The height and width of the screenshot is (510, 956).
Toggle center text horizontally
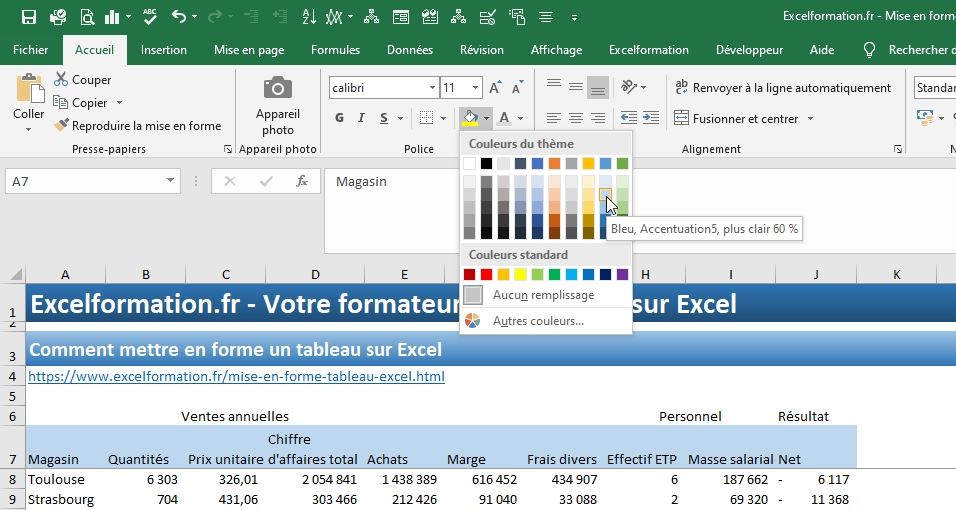[576, 118]
